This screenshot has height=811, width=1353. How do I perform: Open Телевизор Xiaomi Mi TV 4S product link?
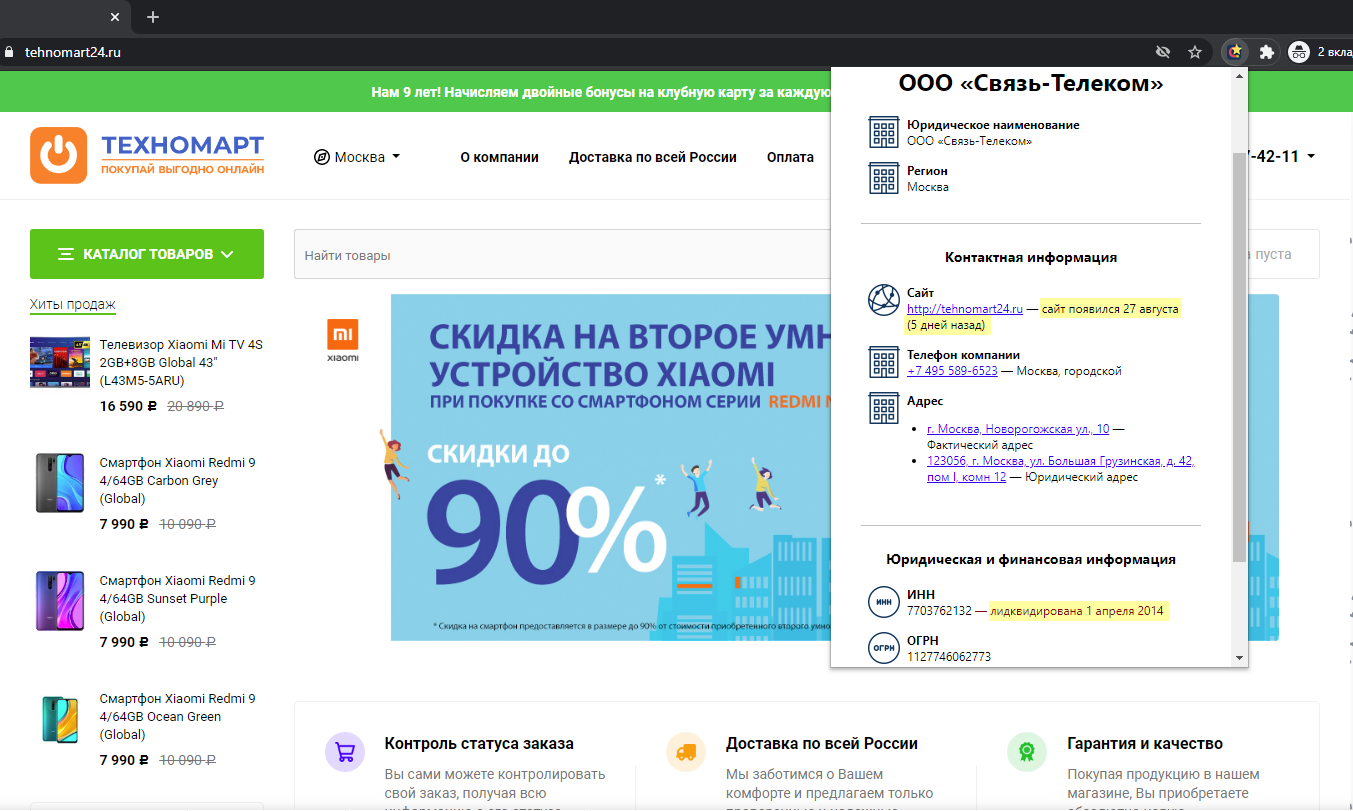[181, 362]
